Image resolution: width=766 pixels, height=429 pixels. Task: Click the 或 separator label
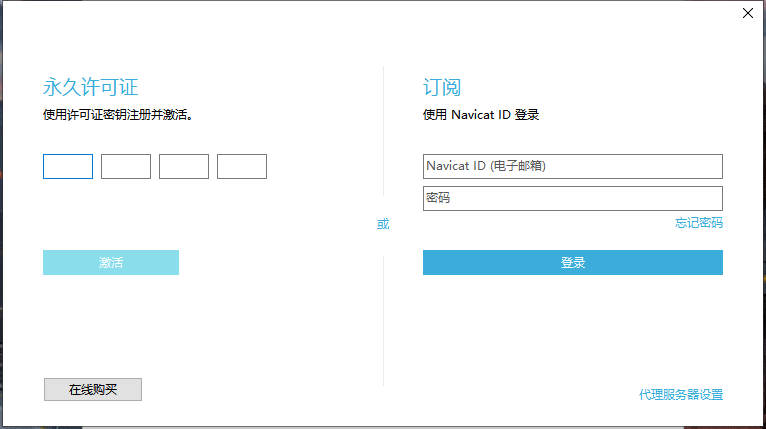(383, 224)
